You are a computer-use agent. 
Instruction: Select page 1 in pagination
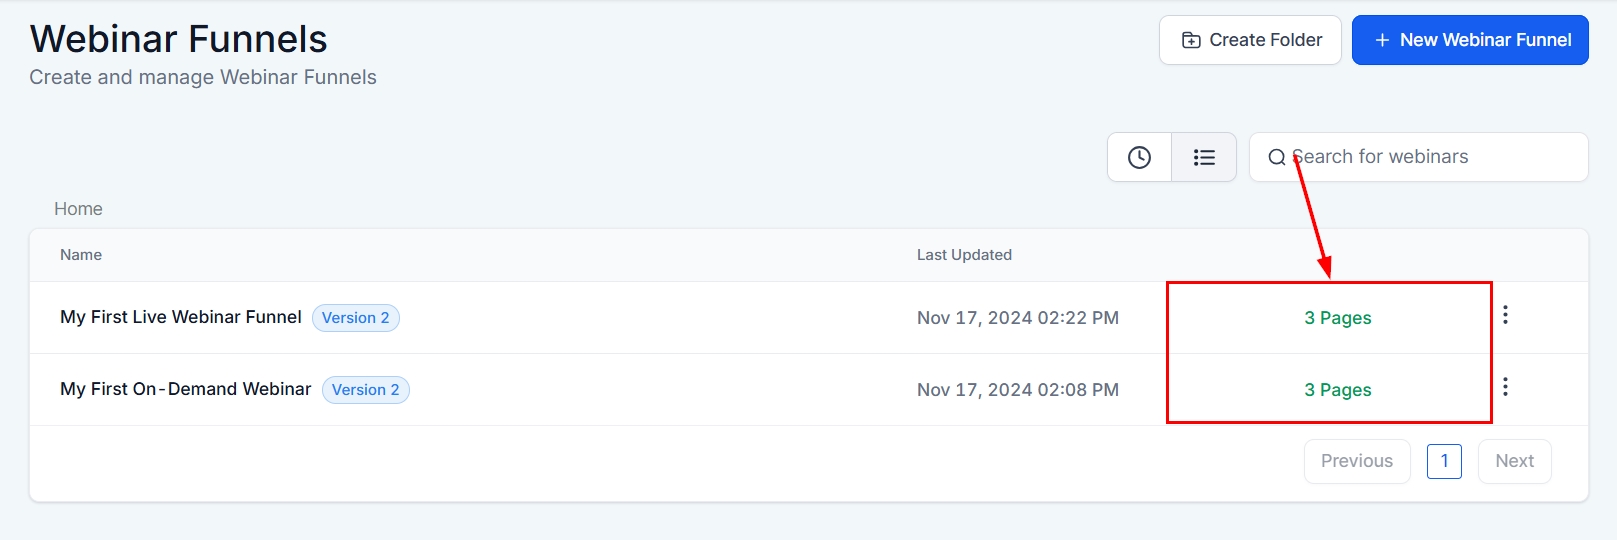[x=1444, y=461]
